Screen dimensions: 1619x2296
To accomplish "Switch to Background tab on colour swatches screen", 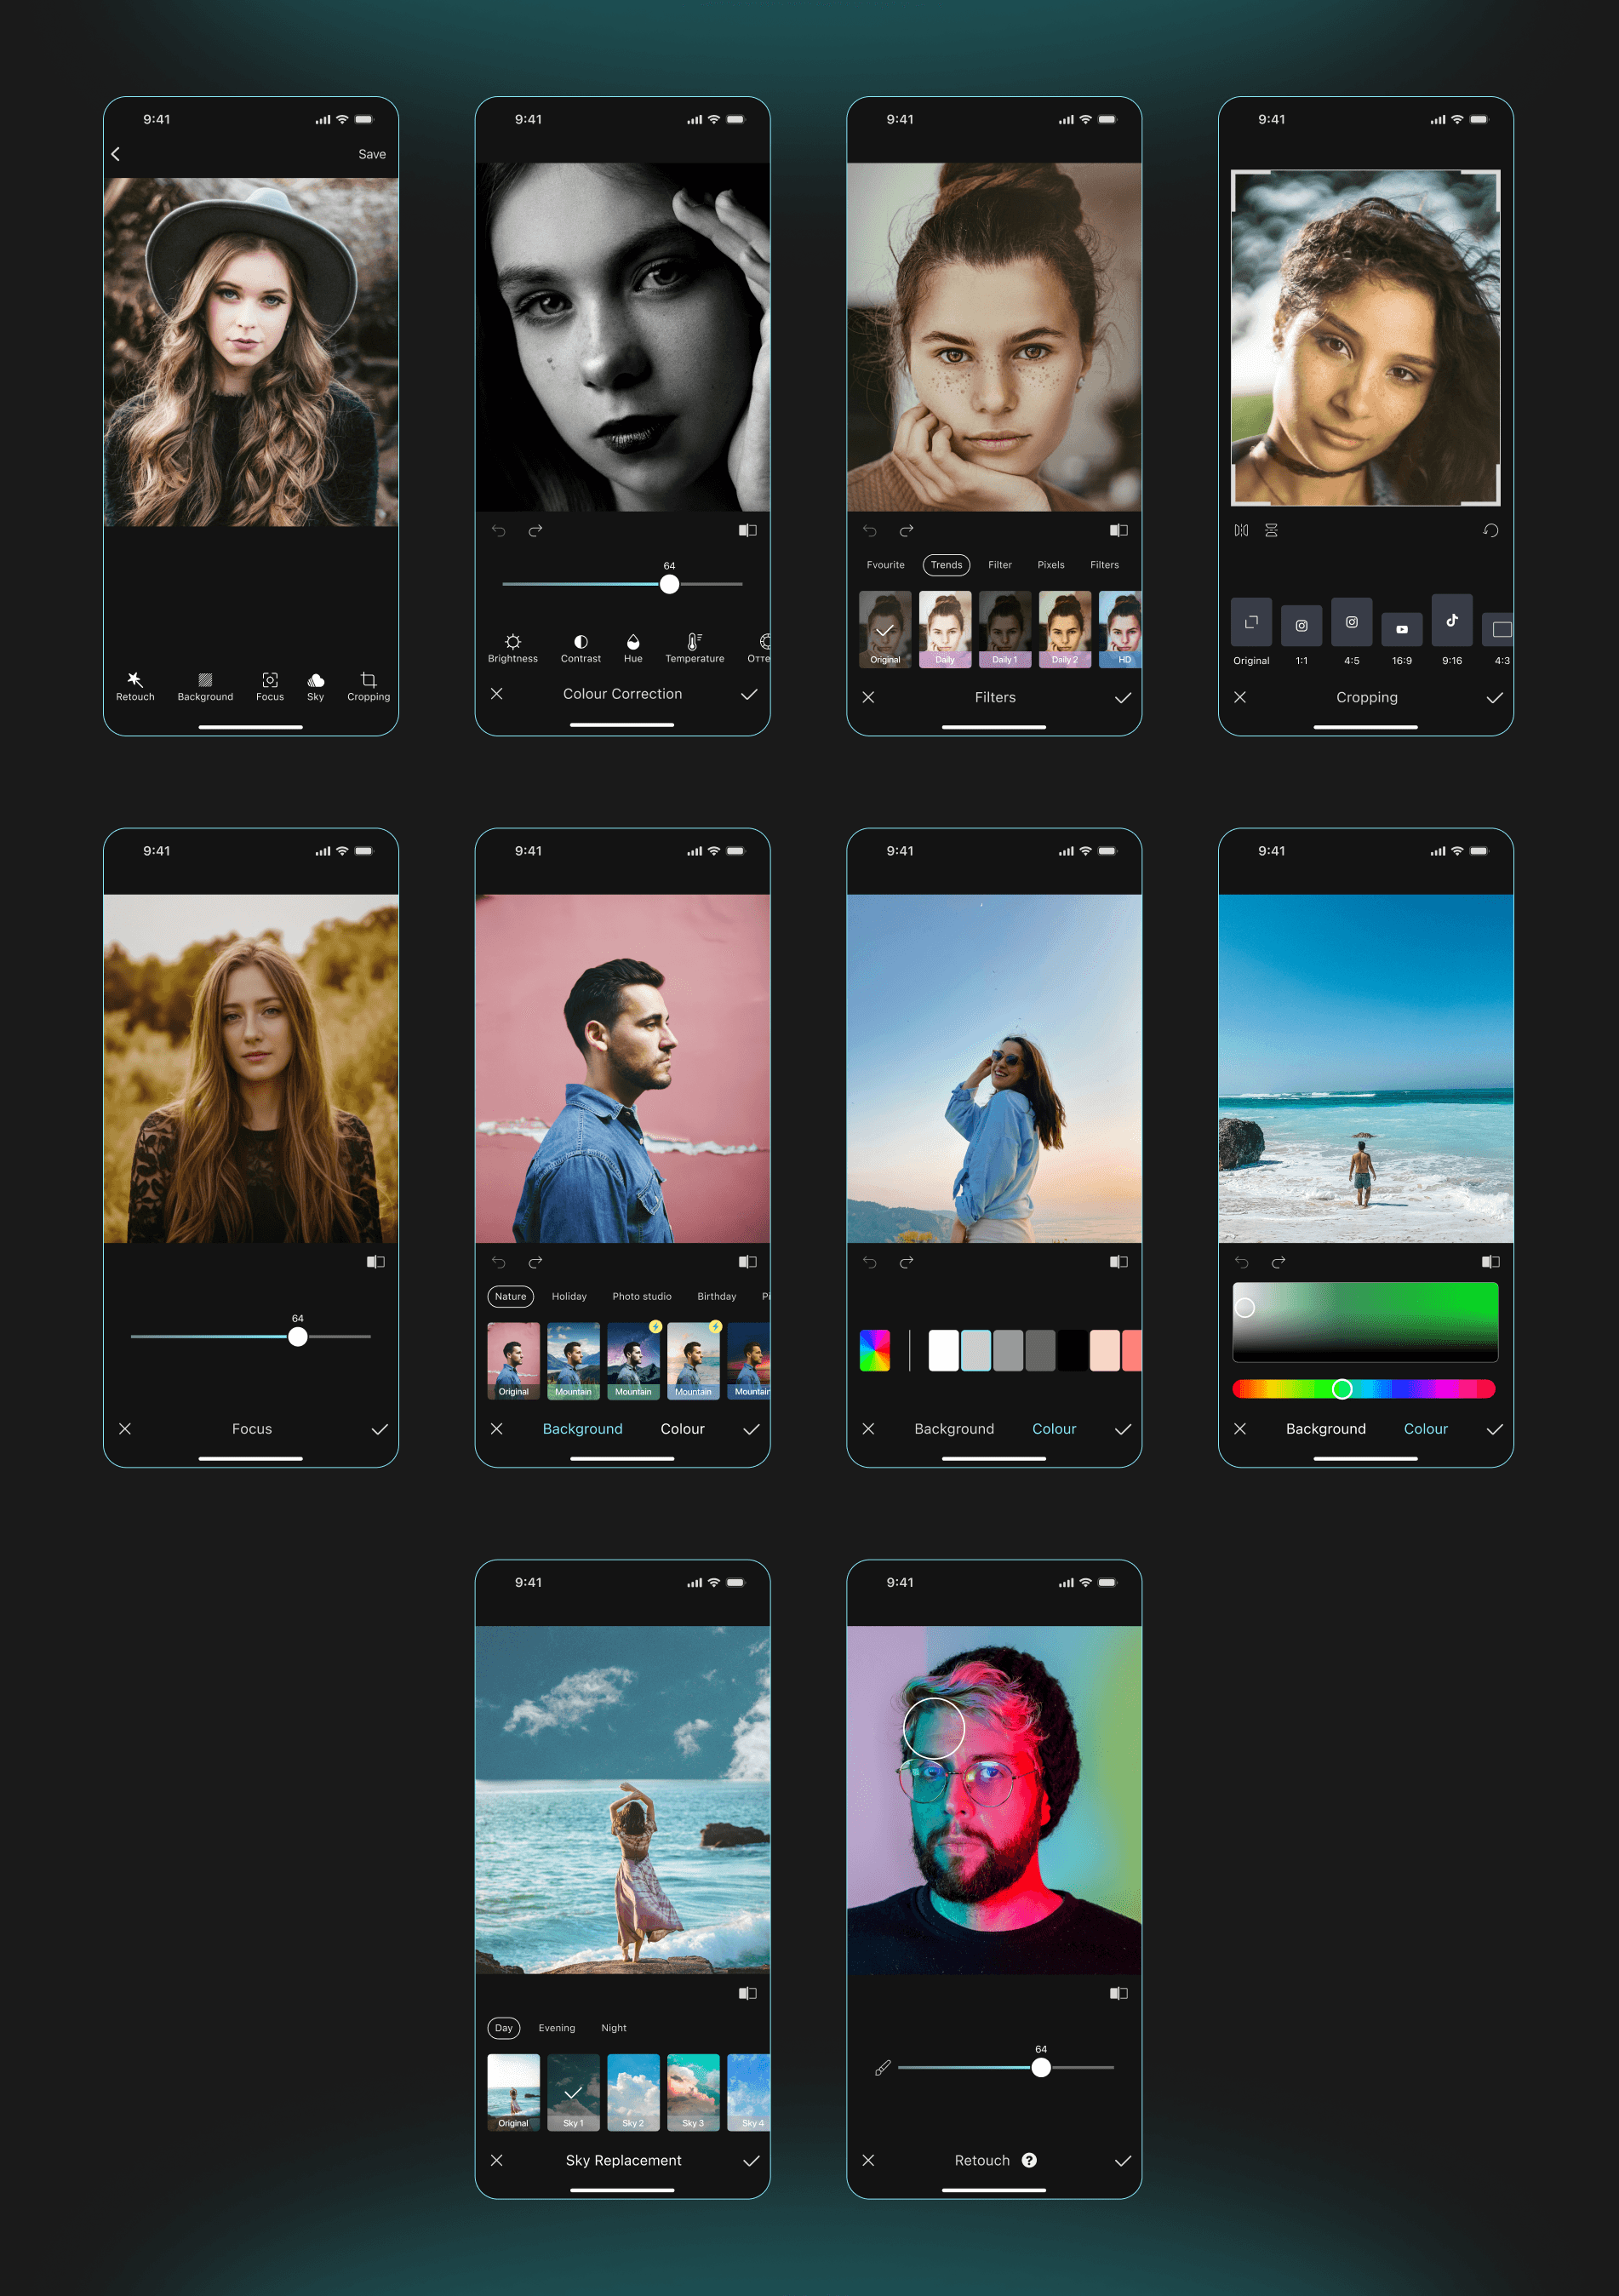I will [x=955, y=1429].
